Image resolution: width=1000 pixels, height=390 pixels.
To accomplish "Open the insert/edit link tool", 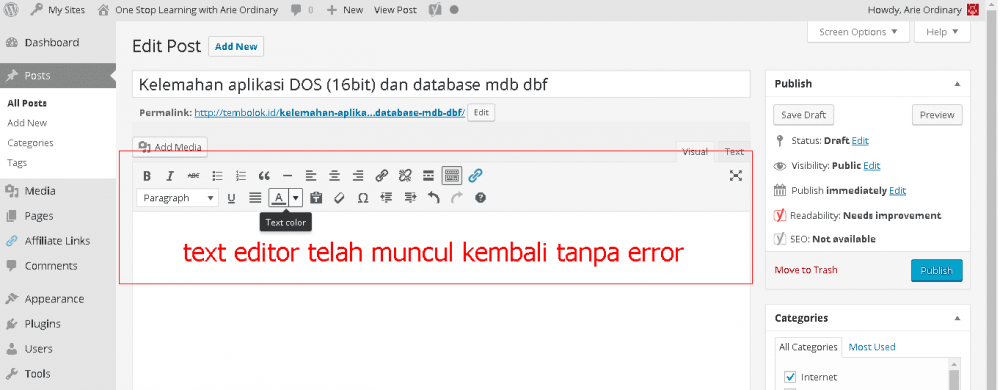I will click(381, 176).
